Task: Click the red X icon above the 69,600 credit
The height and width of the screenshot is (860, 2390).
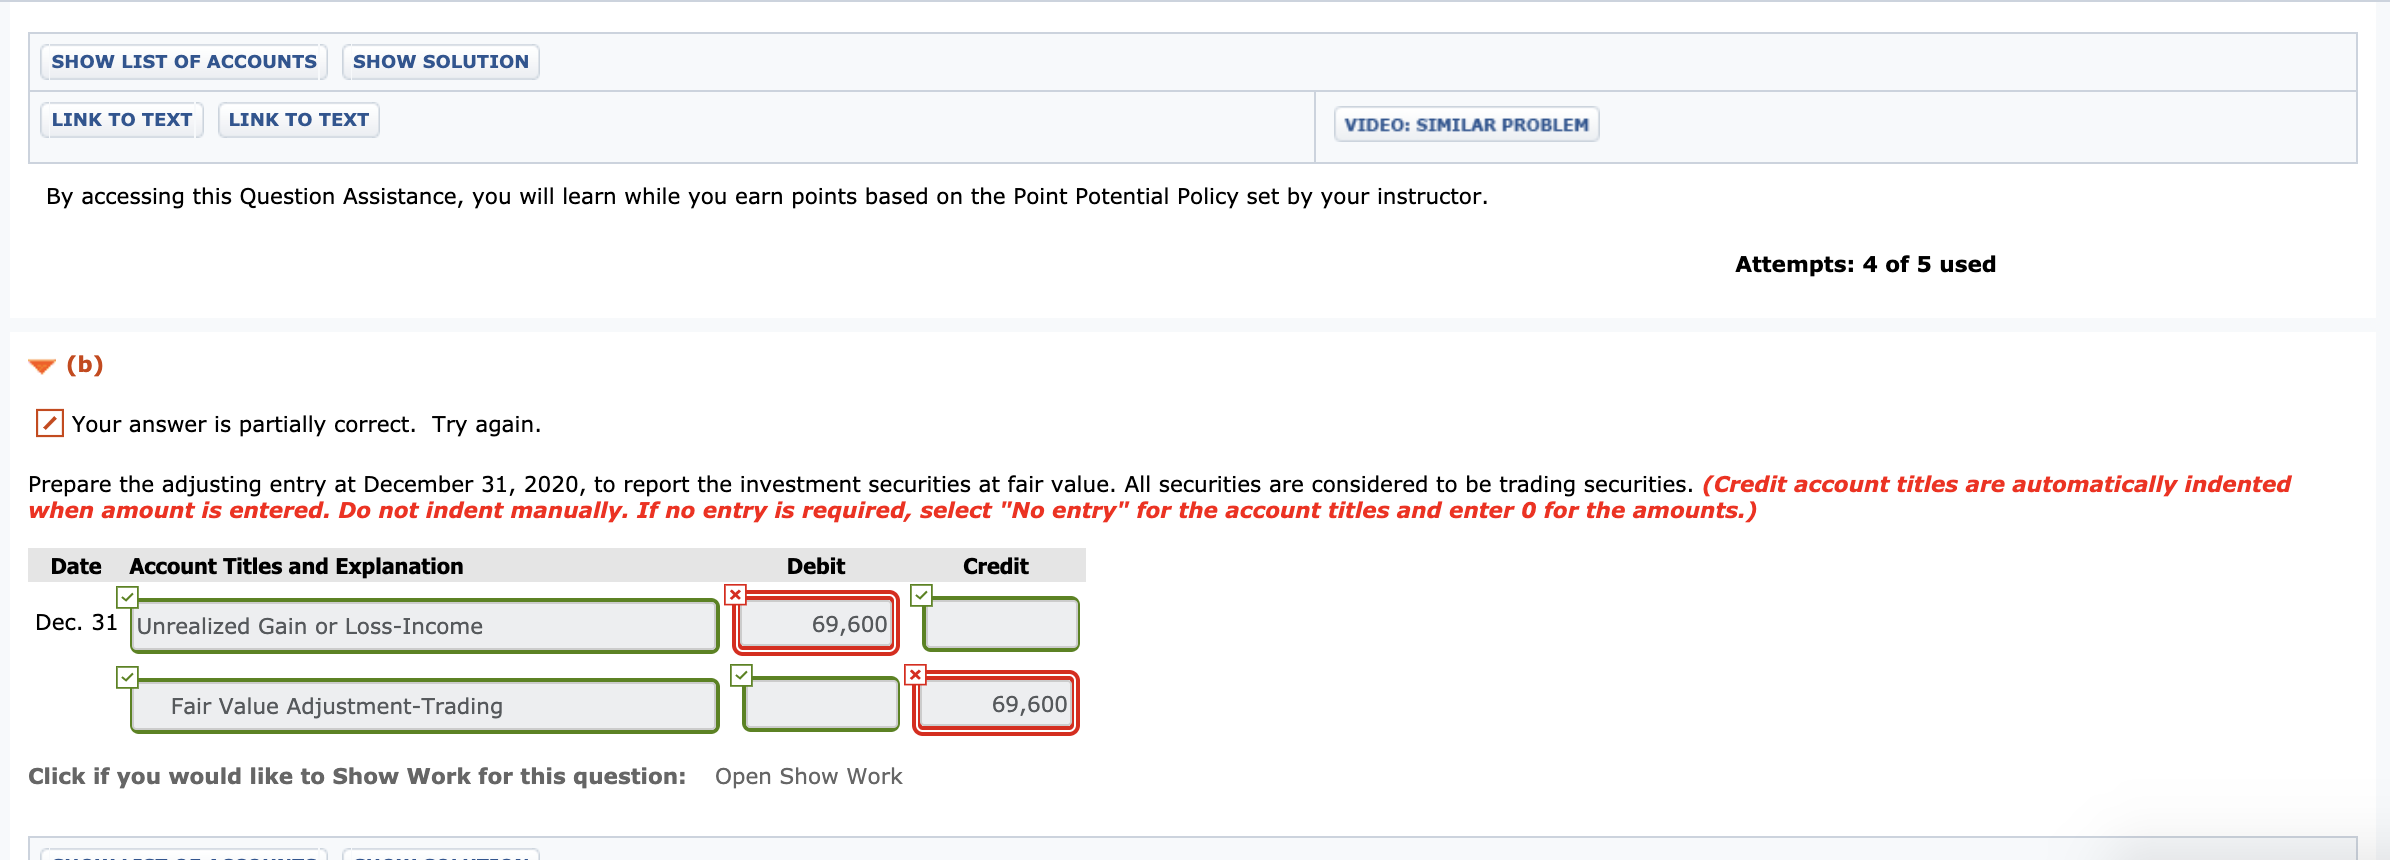Action: coord(916,675)
